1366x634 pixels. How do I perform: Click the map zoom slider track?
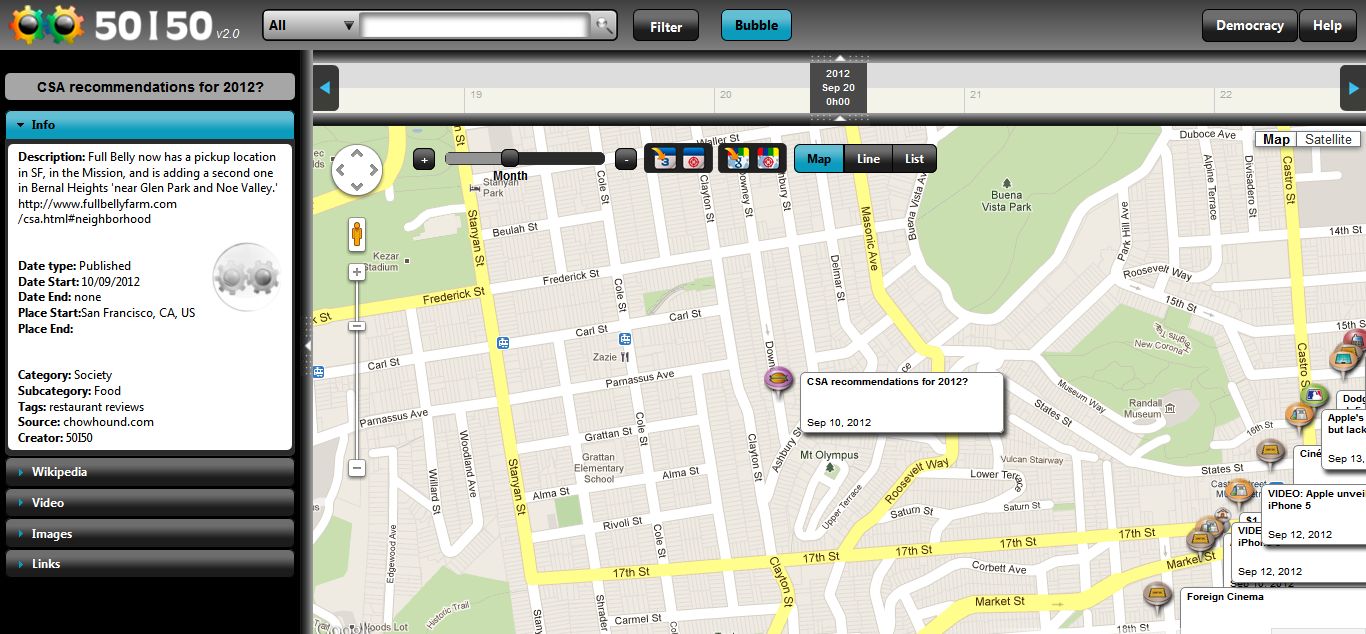point(357,369)
